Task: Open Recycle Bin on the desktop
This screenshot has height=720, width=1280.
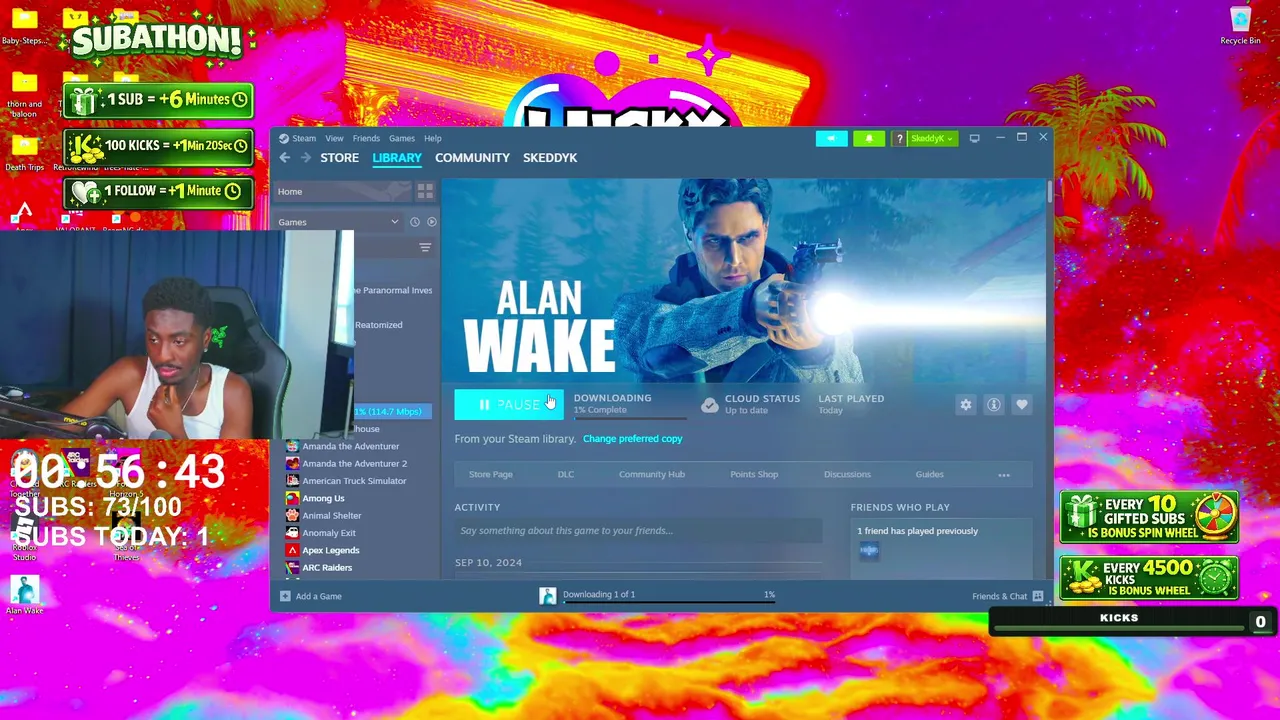Action: pos(1240,27)
